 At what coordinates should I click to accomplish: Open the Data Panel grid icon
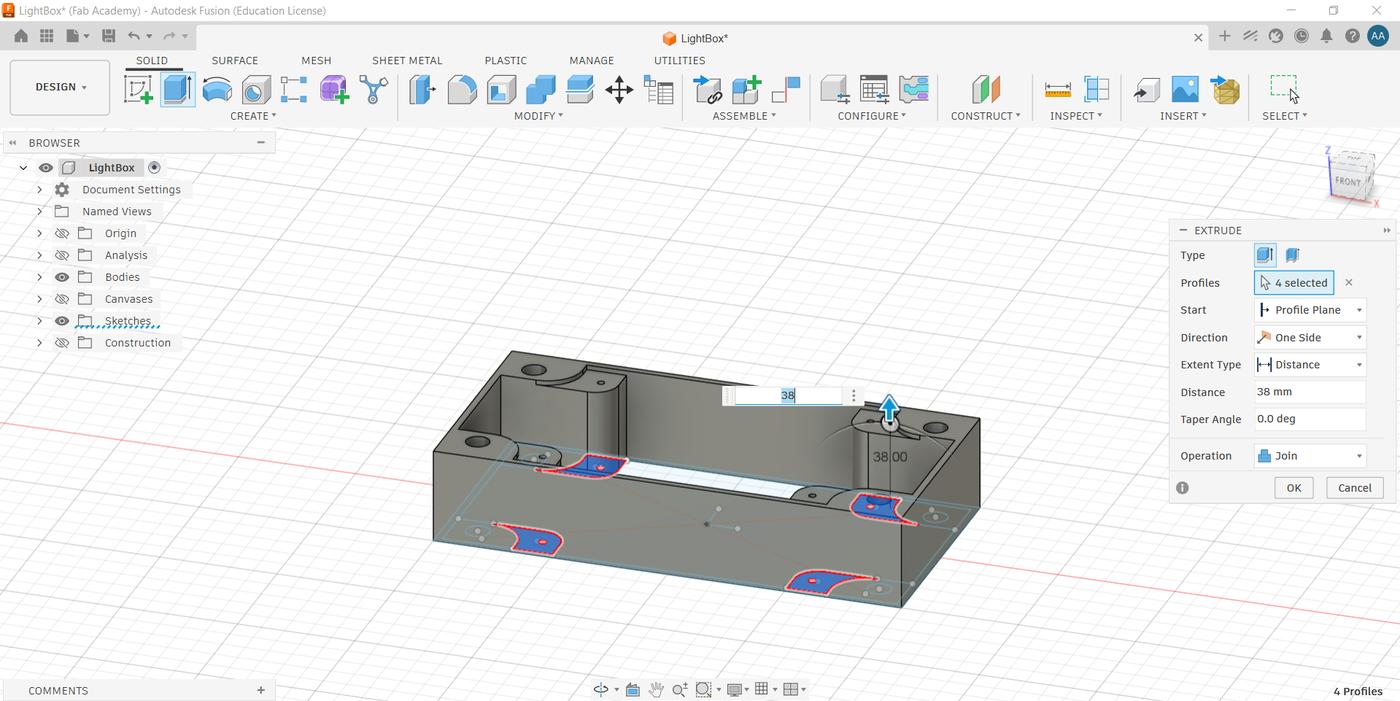pos(46,36)
